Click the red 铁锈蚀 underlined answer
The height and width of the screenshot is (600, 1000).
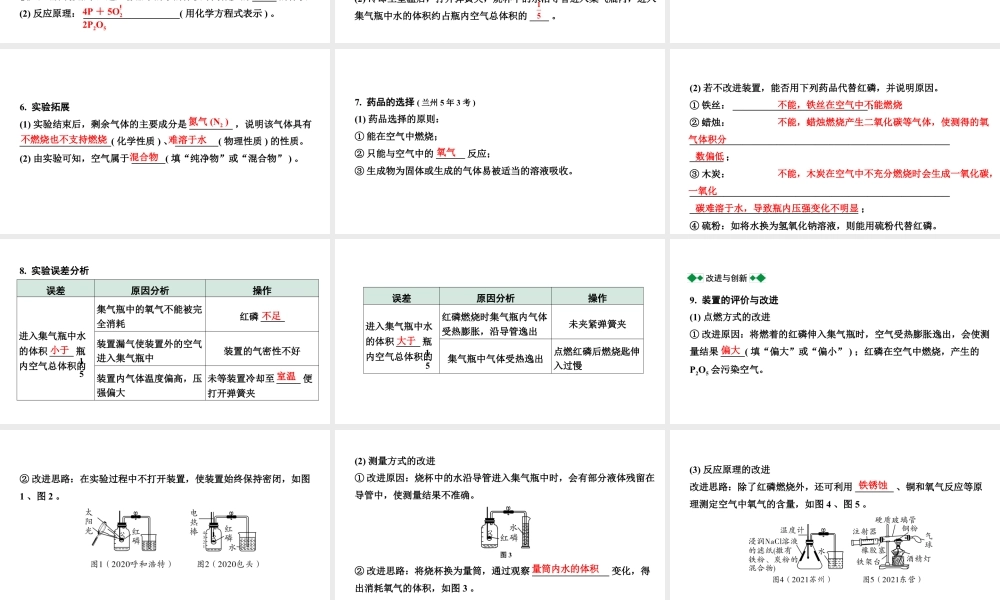click(872, 486)
